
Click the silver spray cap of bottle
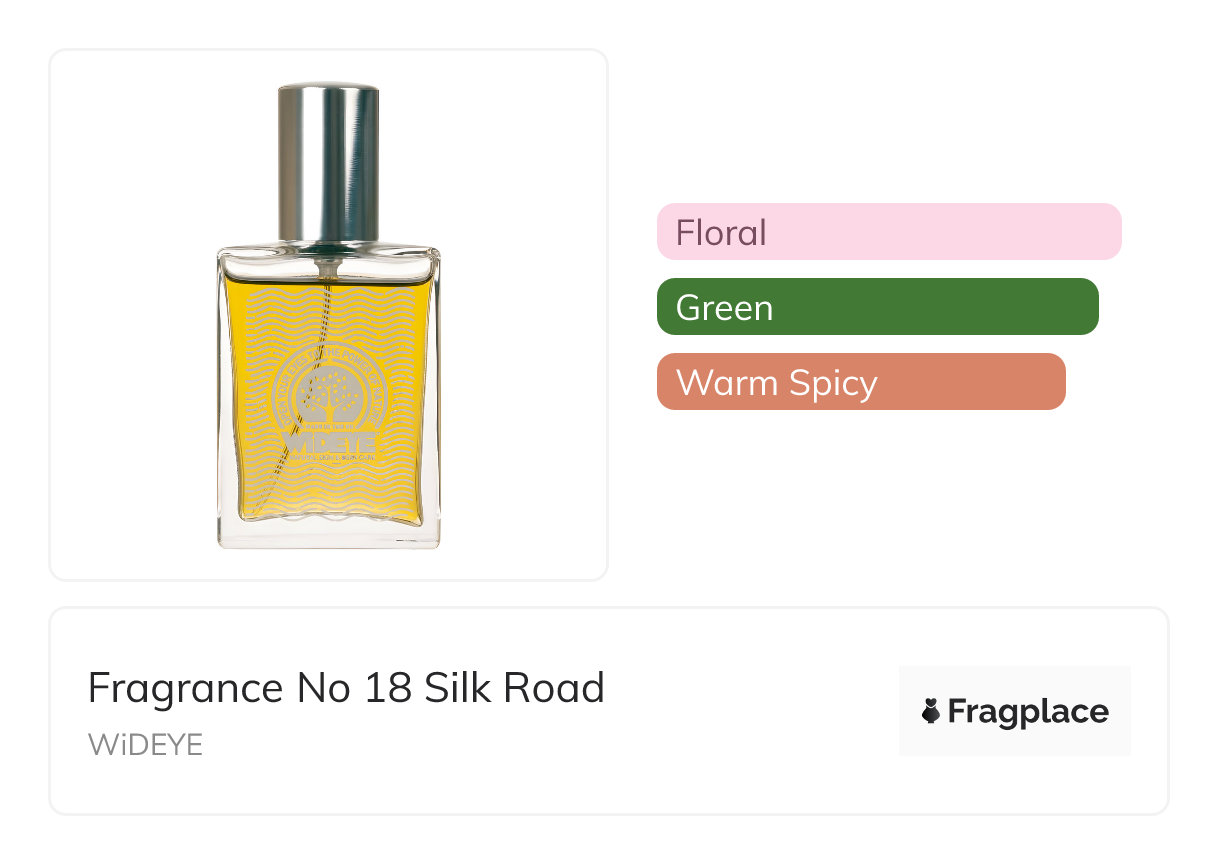click(x=328, y=163)
